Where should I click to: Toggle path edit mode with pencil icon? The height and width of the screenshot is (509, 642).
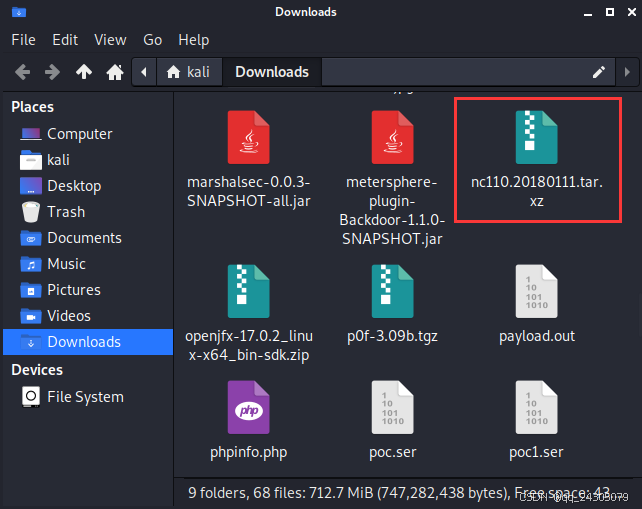coord(599,72)
